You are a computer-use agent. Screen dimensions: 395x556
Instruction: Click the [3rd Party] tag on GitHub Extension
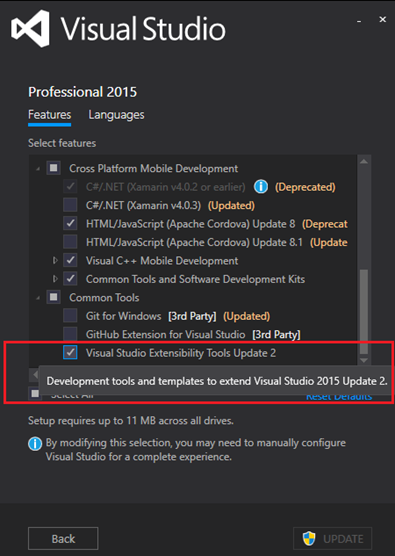(276, 334)
